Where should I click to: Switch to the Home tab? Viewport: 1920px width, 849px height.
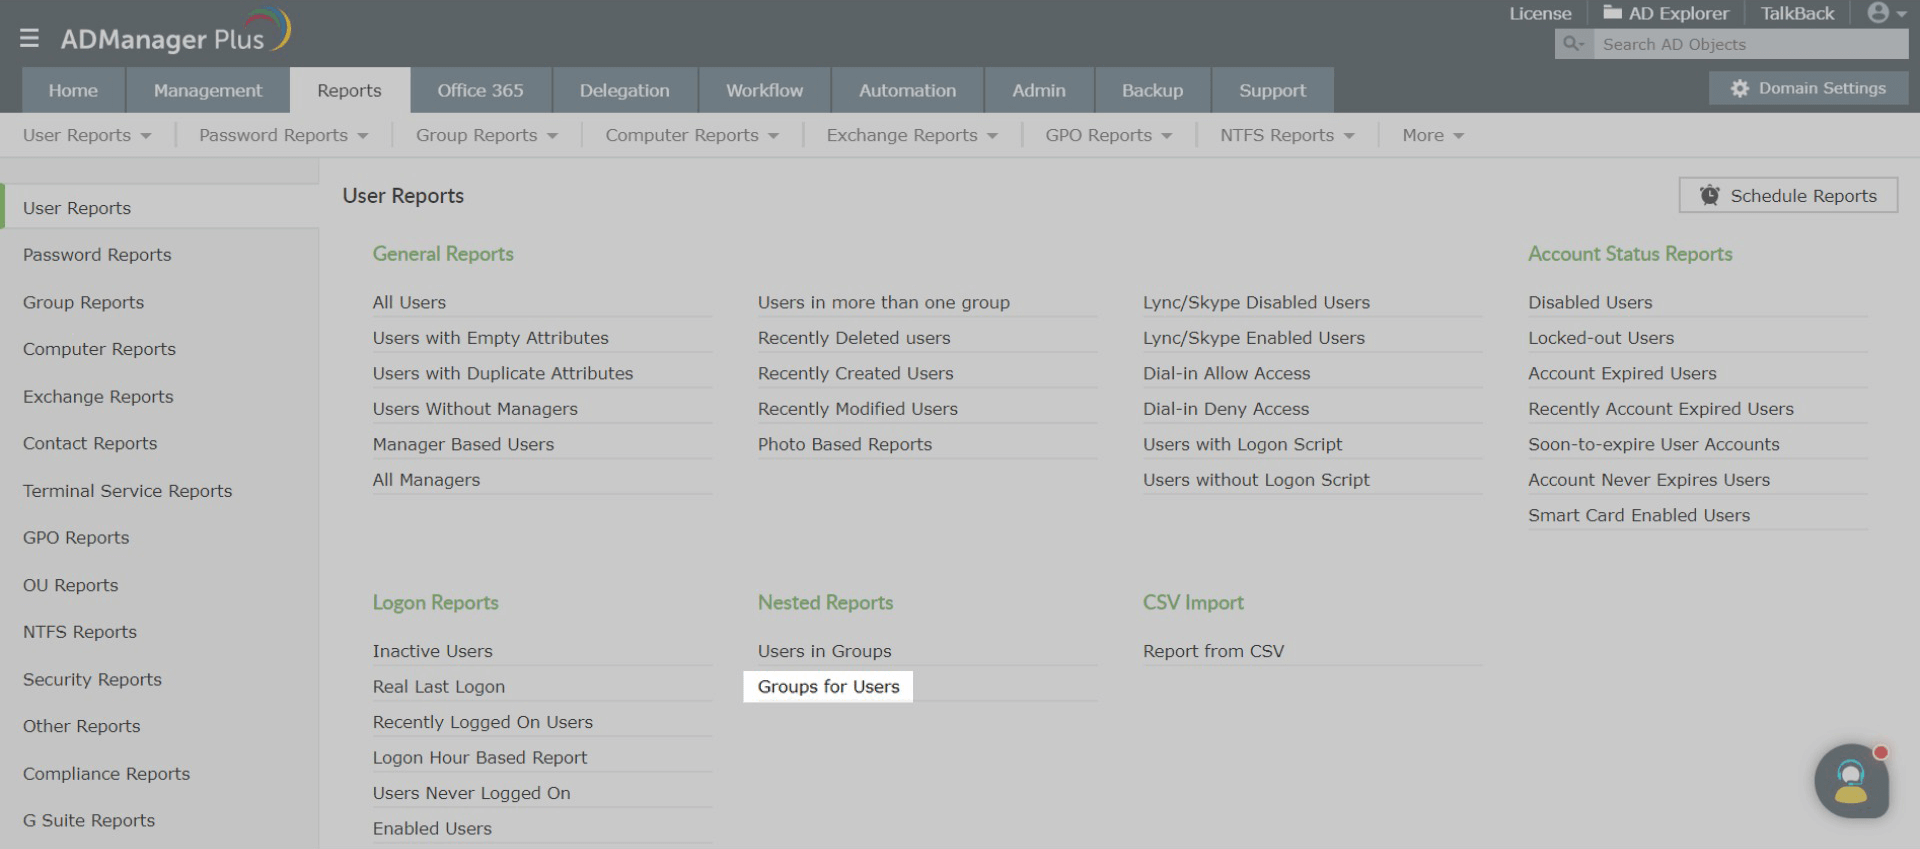[x=73, y=90]
